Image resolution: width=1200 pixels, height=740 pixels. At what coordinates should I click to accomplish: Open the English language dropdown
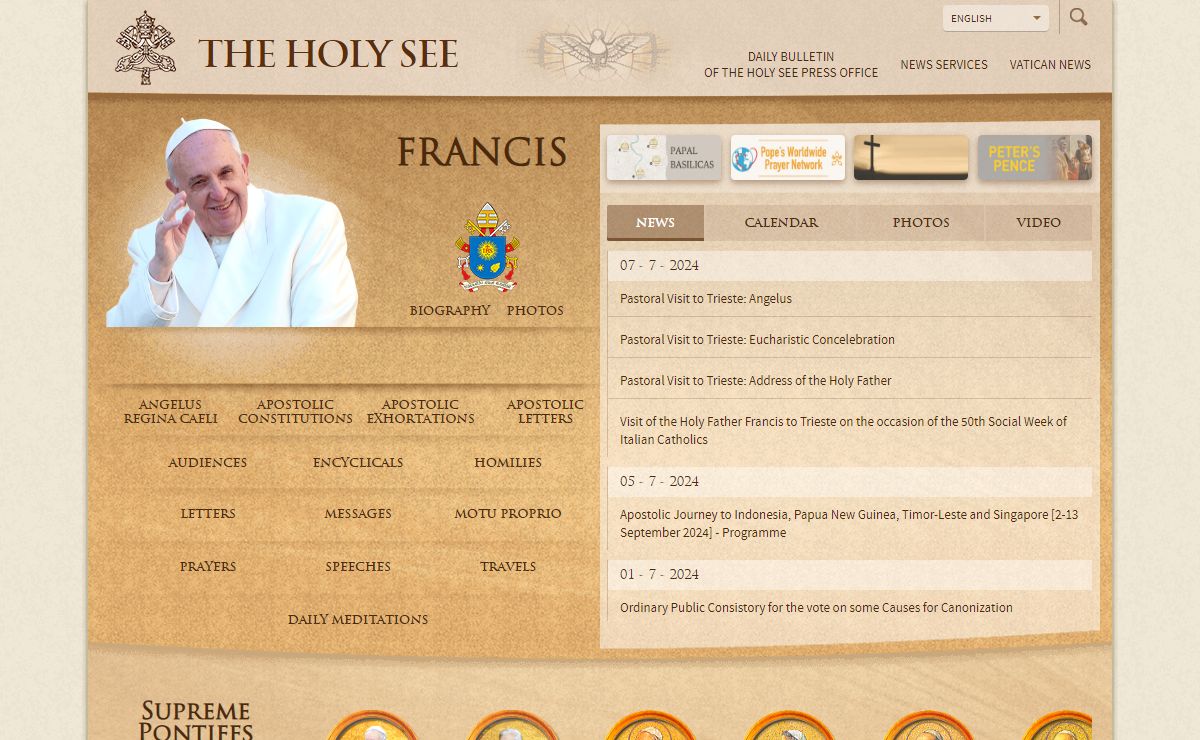point(996,18)
